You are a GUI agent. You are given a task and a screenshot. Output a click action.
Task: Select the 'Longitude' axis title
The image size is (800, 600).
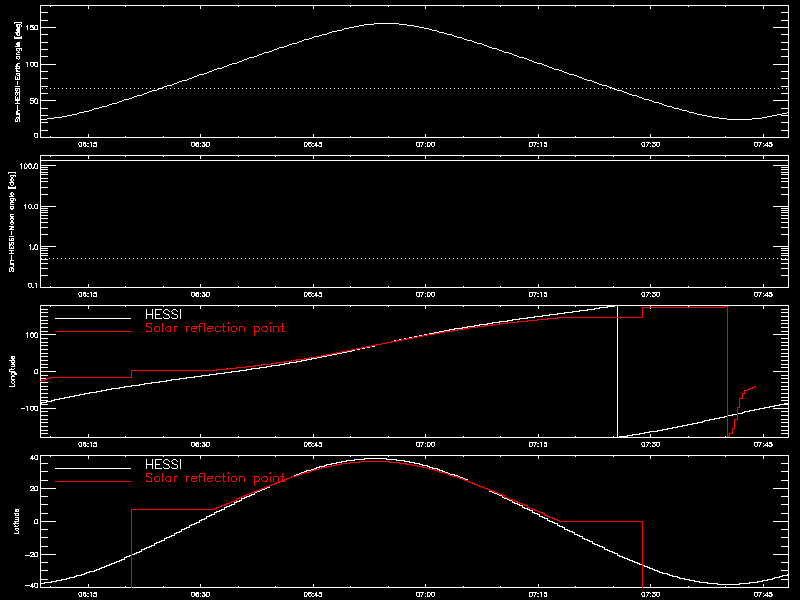pos(12,371)
